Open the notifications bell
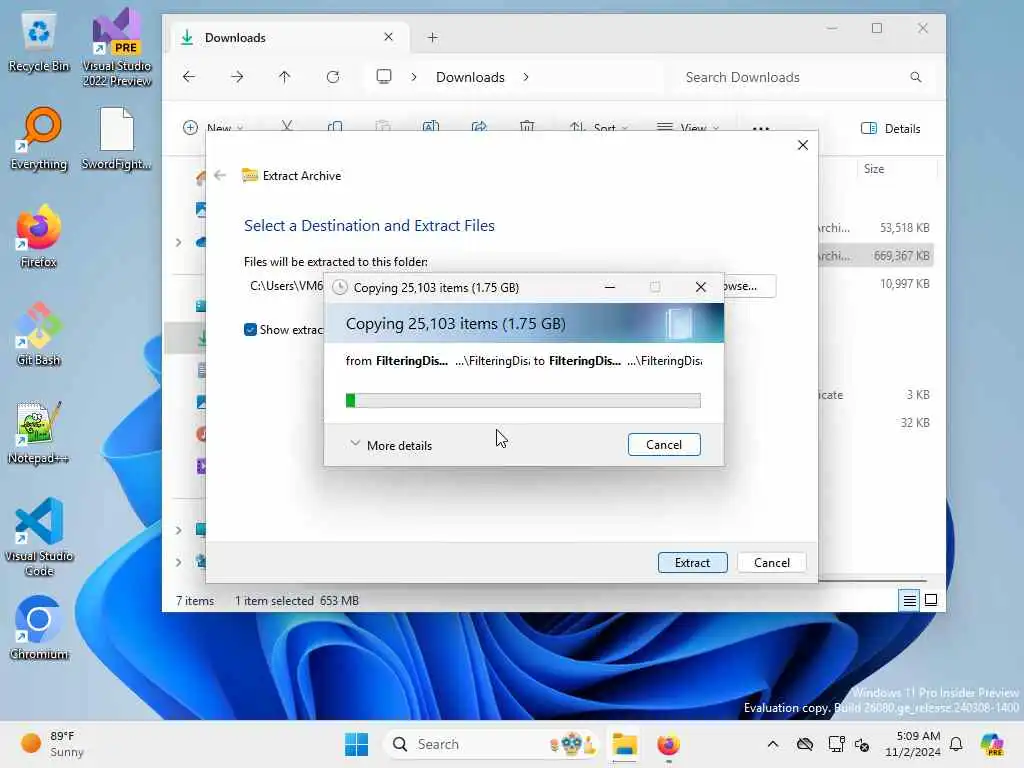The width and height of the screenshot is (1024, 768). click(x=956, y=744)
